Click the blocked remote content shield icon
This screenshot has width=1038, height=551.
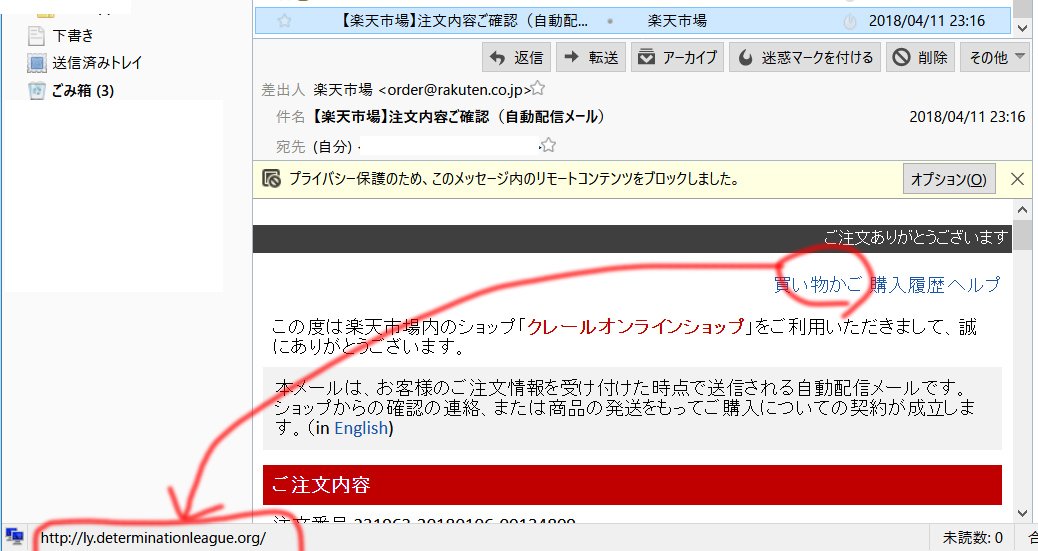[271, 179]
